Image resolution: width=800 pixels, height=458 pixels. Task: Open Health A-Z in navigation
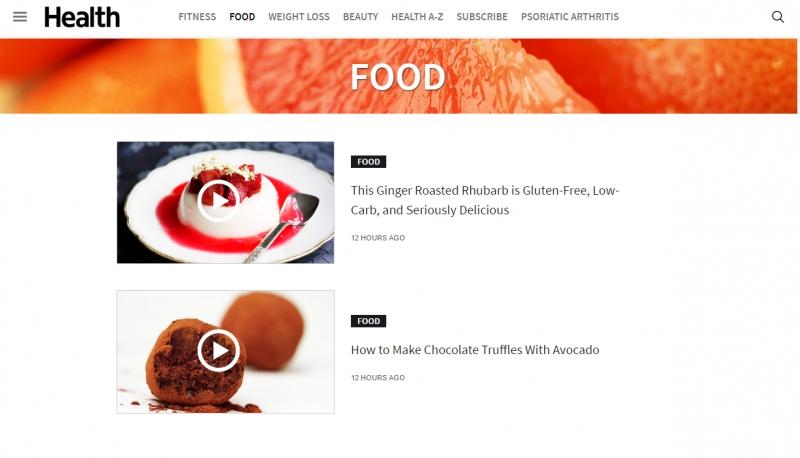pos(417,17)
